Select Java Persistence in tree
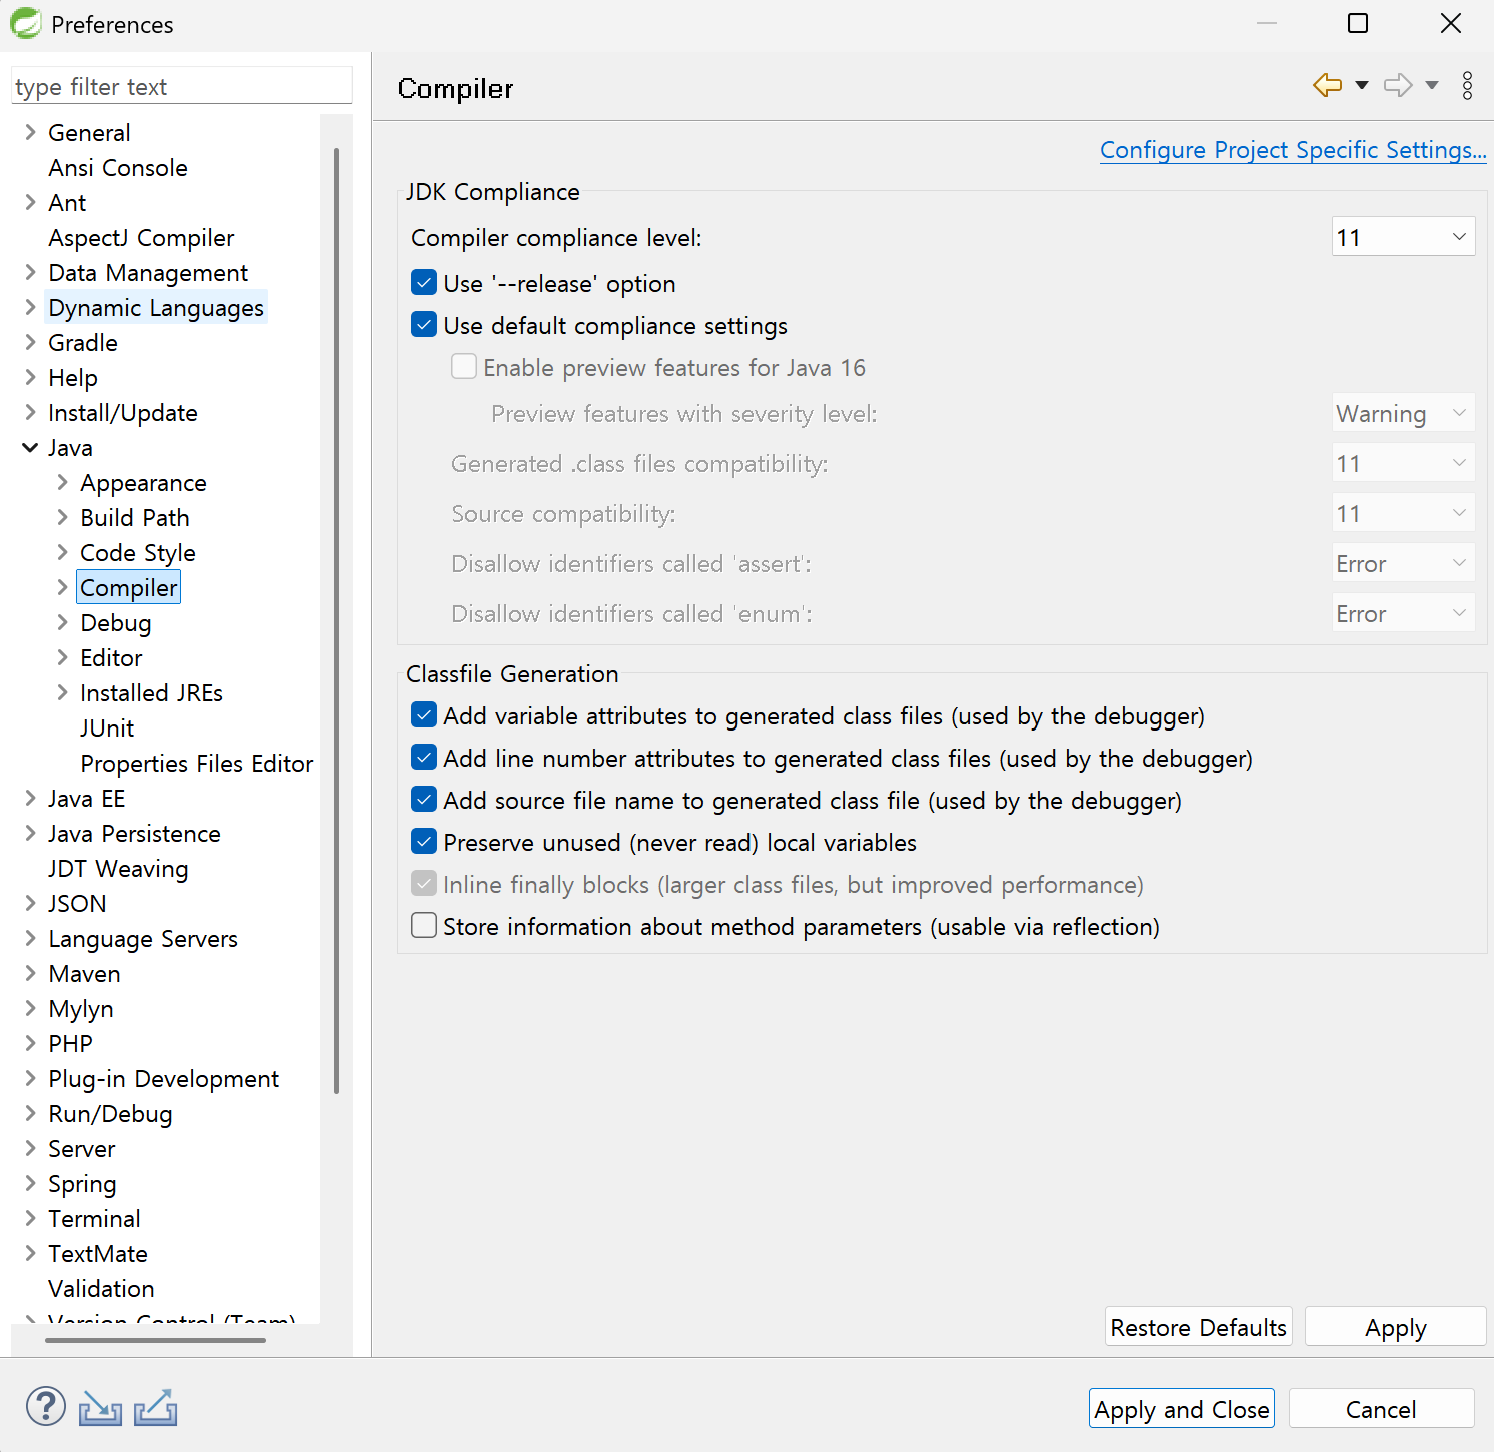Screen dimensions: 1494x1452 (134, 834)
